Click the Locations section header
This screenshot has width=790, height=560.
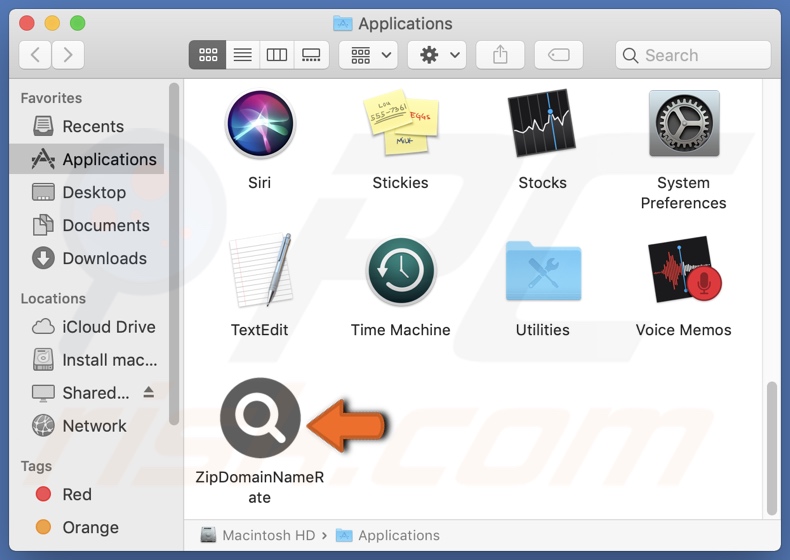53,298
